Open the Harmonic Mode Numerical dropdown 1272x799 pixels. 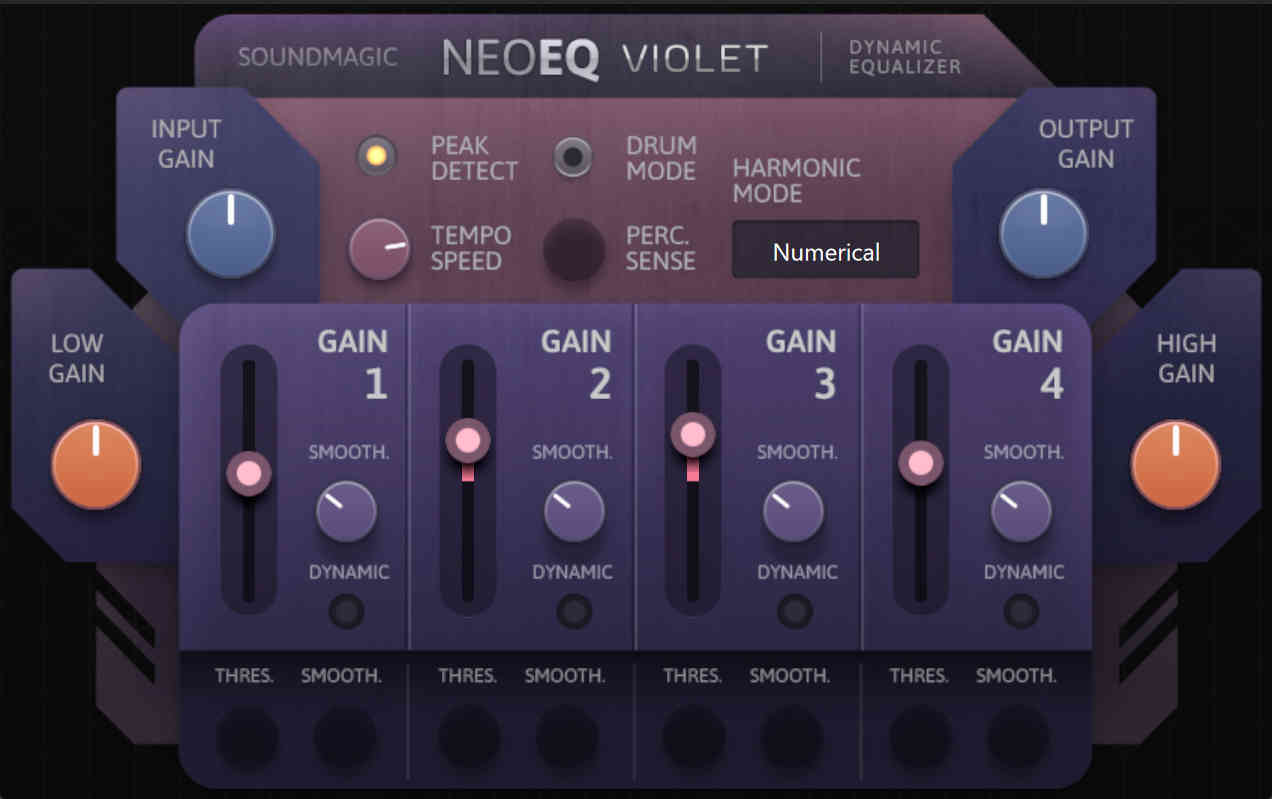click(x=826, y=250)
